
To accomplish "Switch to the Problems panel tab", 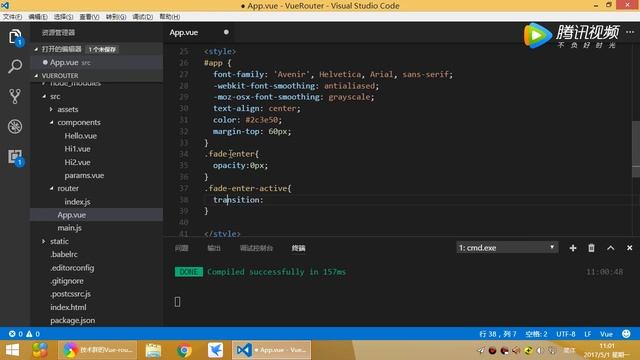I will coord(182,248).
